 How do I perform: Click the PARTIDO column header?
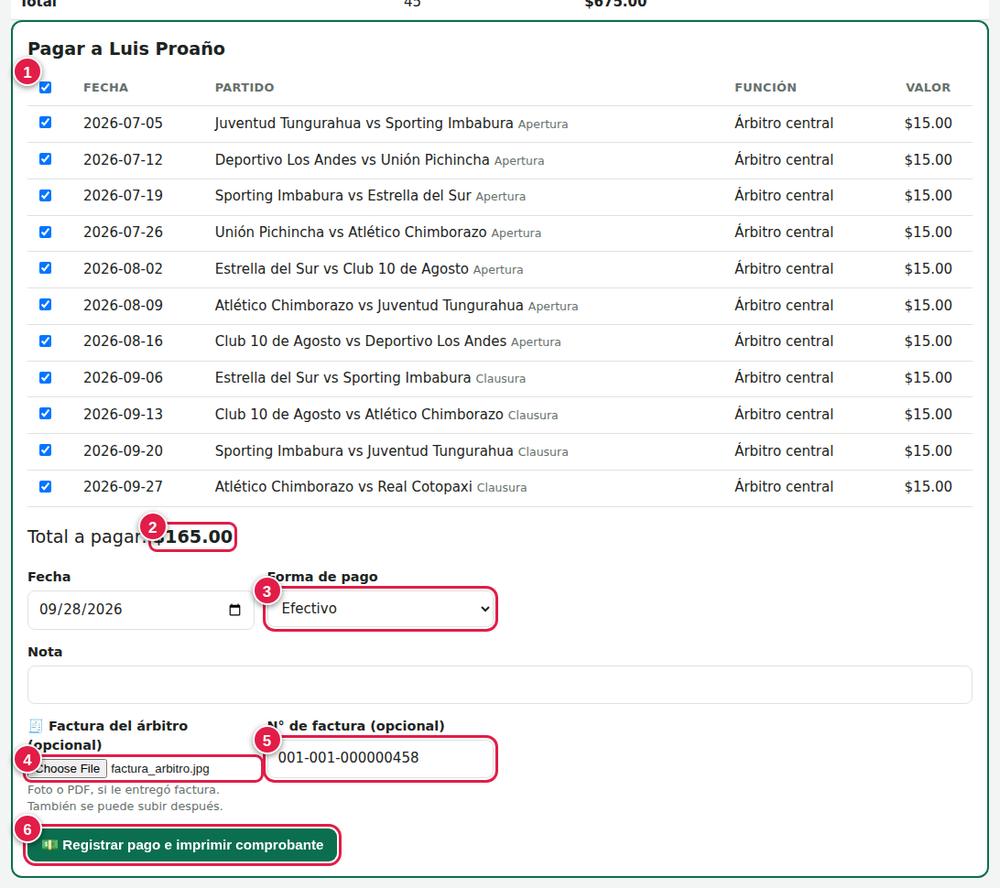244,87
